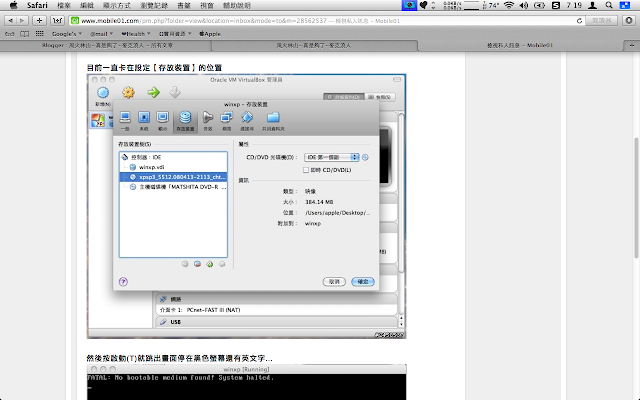Show Top Sites grid icon
The image size is (640, 400).
coord(40,34)
